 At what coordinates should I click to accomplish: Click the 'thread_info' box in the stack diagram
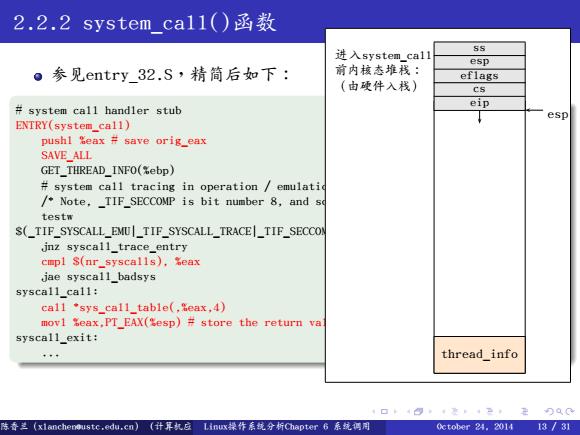pyautogui.click(x=479, y=354)
